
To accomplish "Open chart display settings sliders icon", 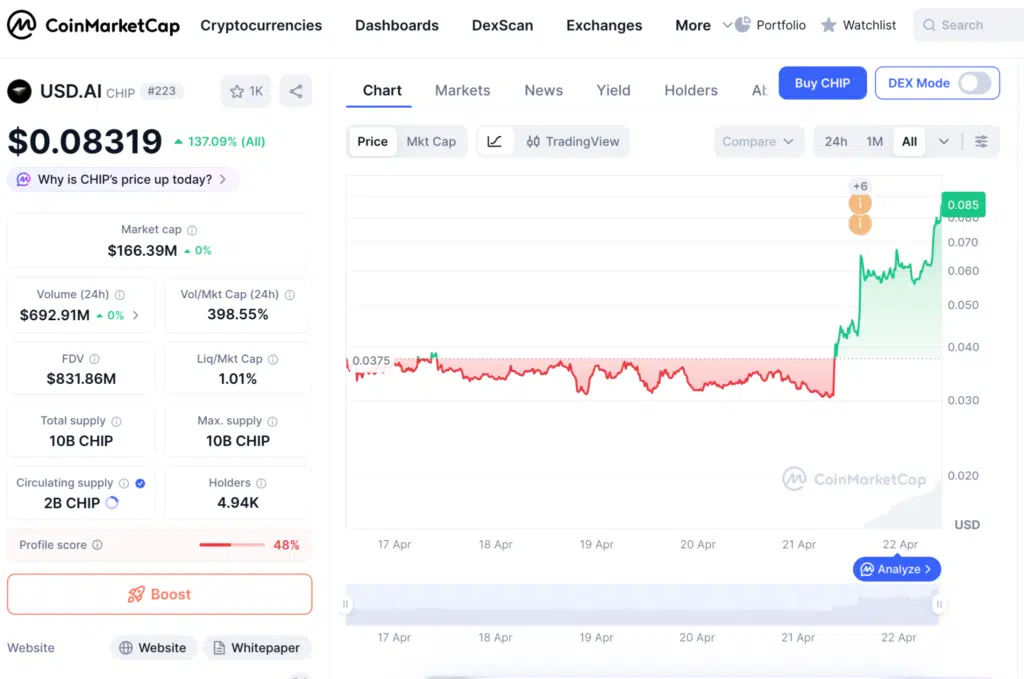I will click(x=981, y=141).
